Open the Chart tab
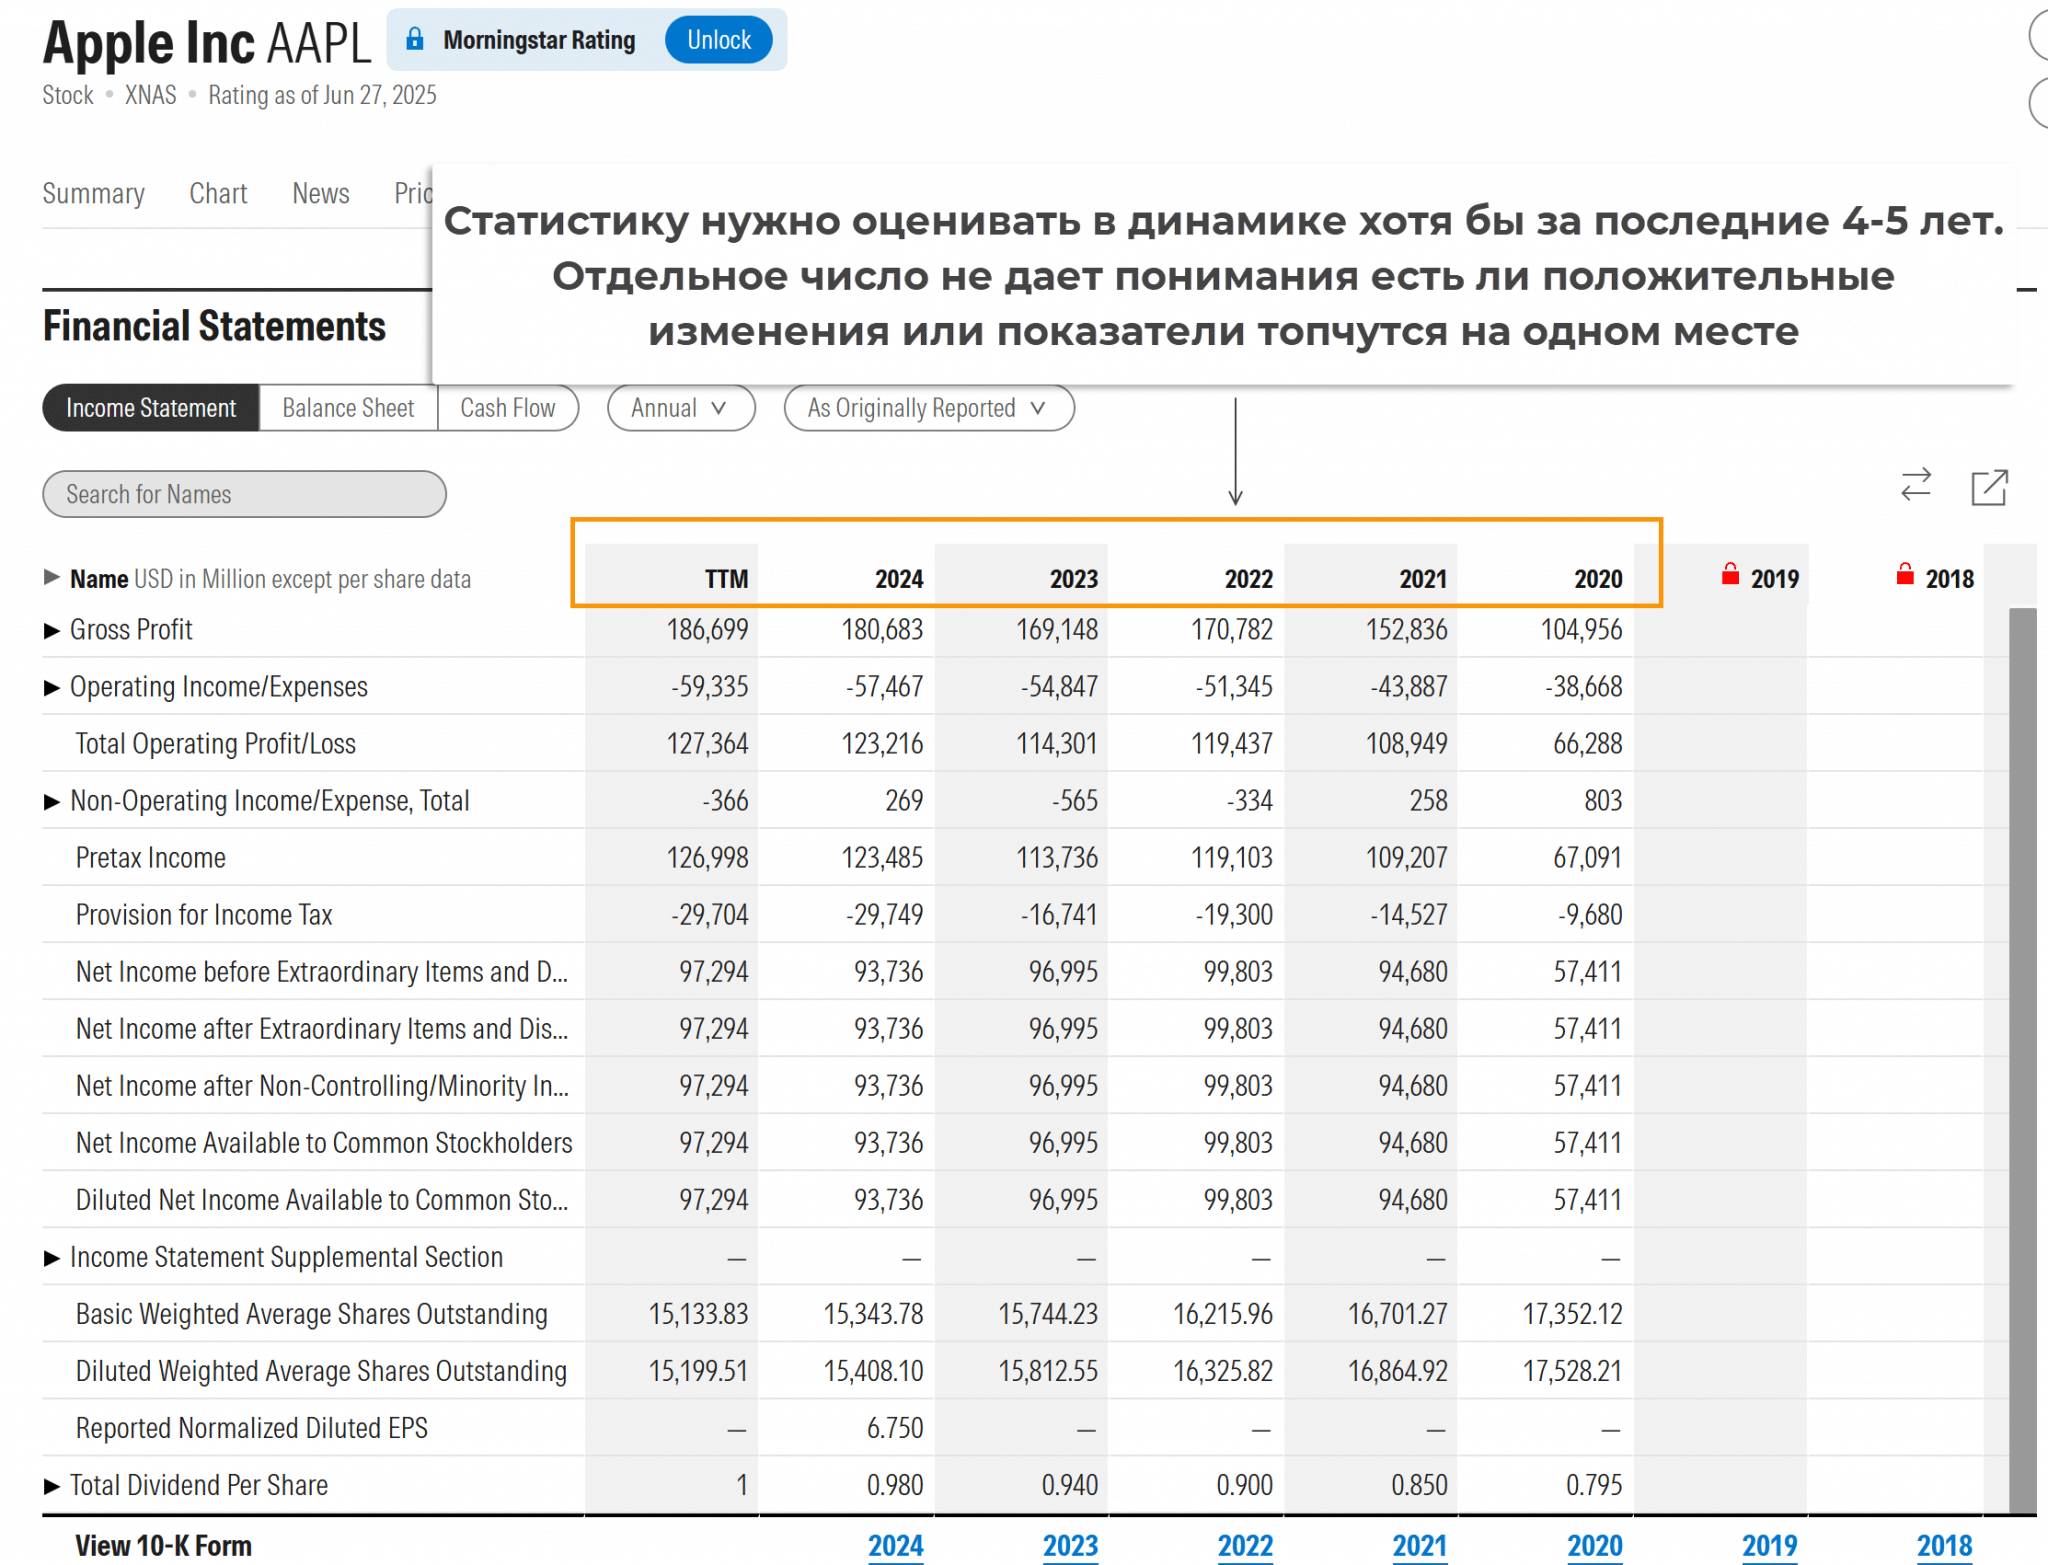This screenshot has height=1565, width=2048. 218,193
